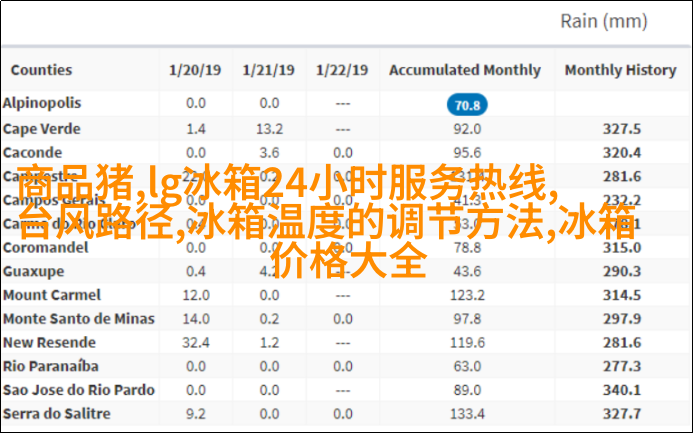This screenshot has width=694, height=434.
Task: Select the Rio Paranaíba county name
Action: pyautogui.click(x=50, y=366)
